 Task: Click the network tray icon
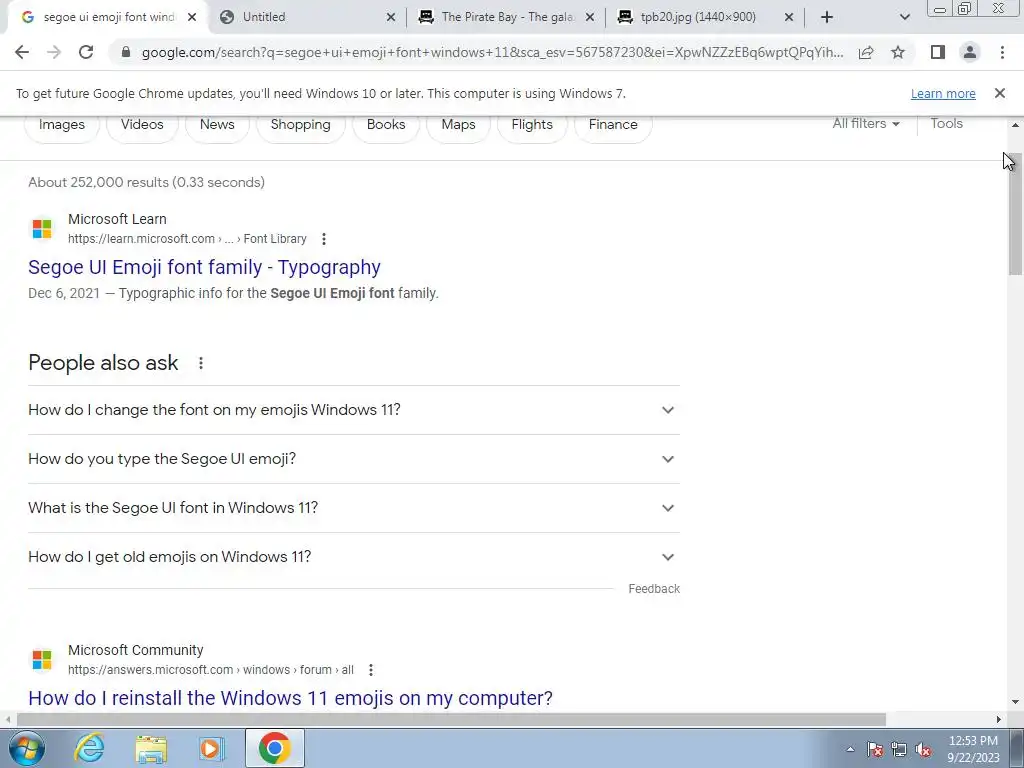[899, 750]
